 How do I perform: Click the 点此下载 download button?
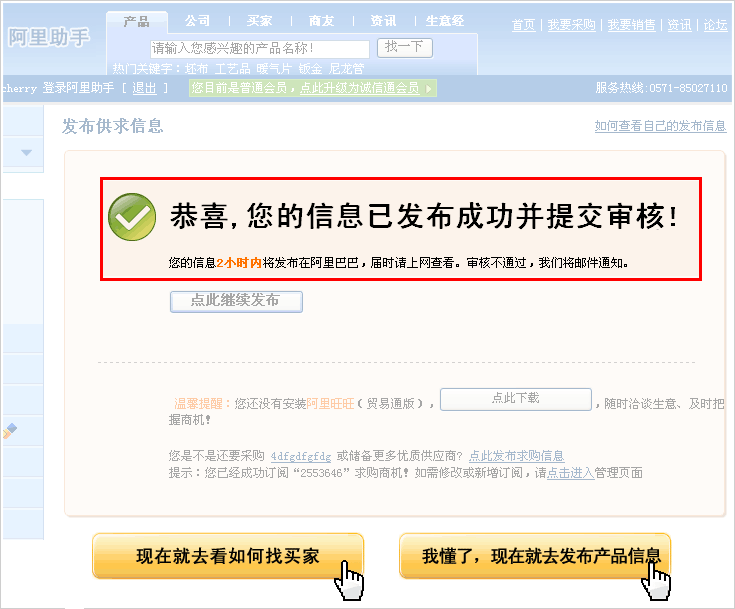tap(516, 399)
